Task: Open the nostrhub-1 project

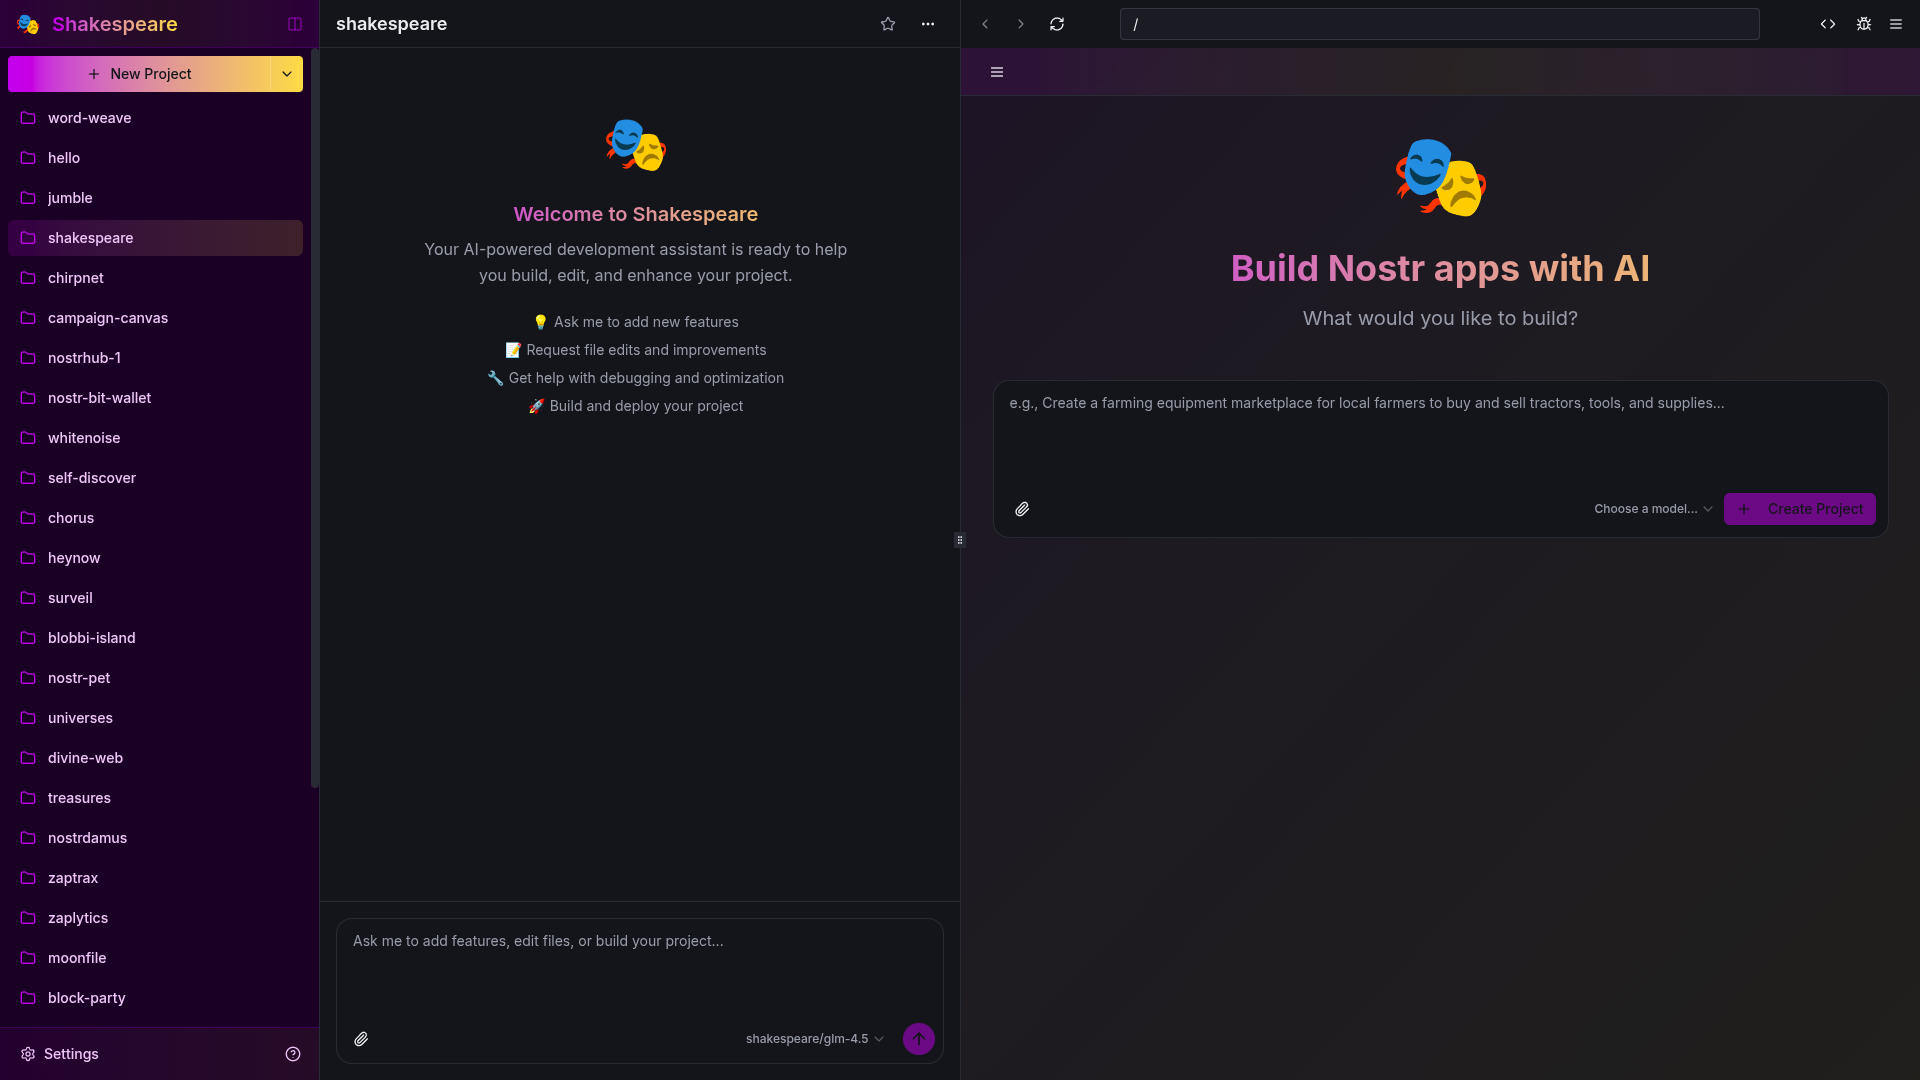Action: 155,358
